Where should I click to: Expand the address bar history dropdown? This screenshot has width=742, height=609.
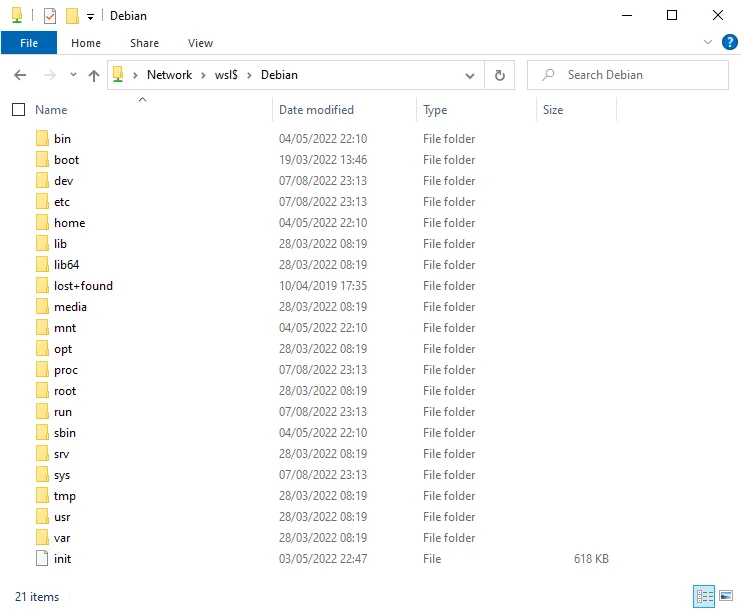[x=469, y=75]
